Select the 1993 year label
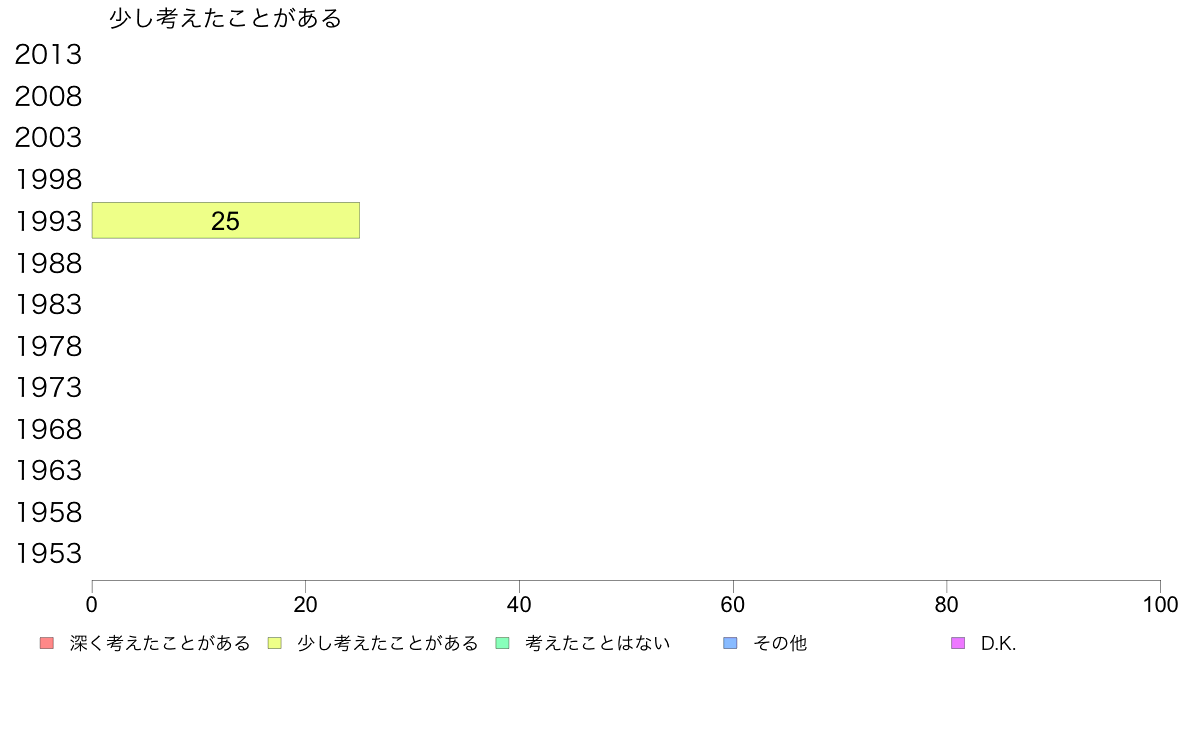 (48, 221)
